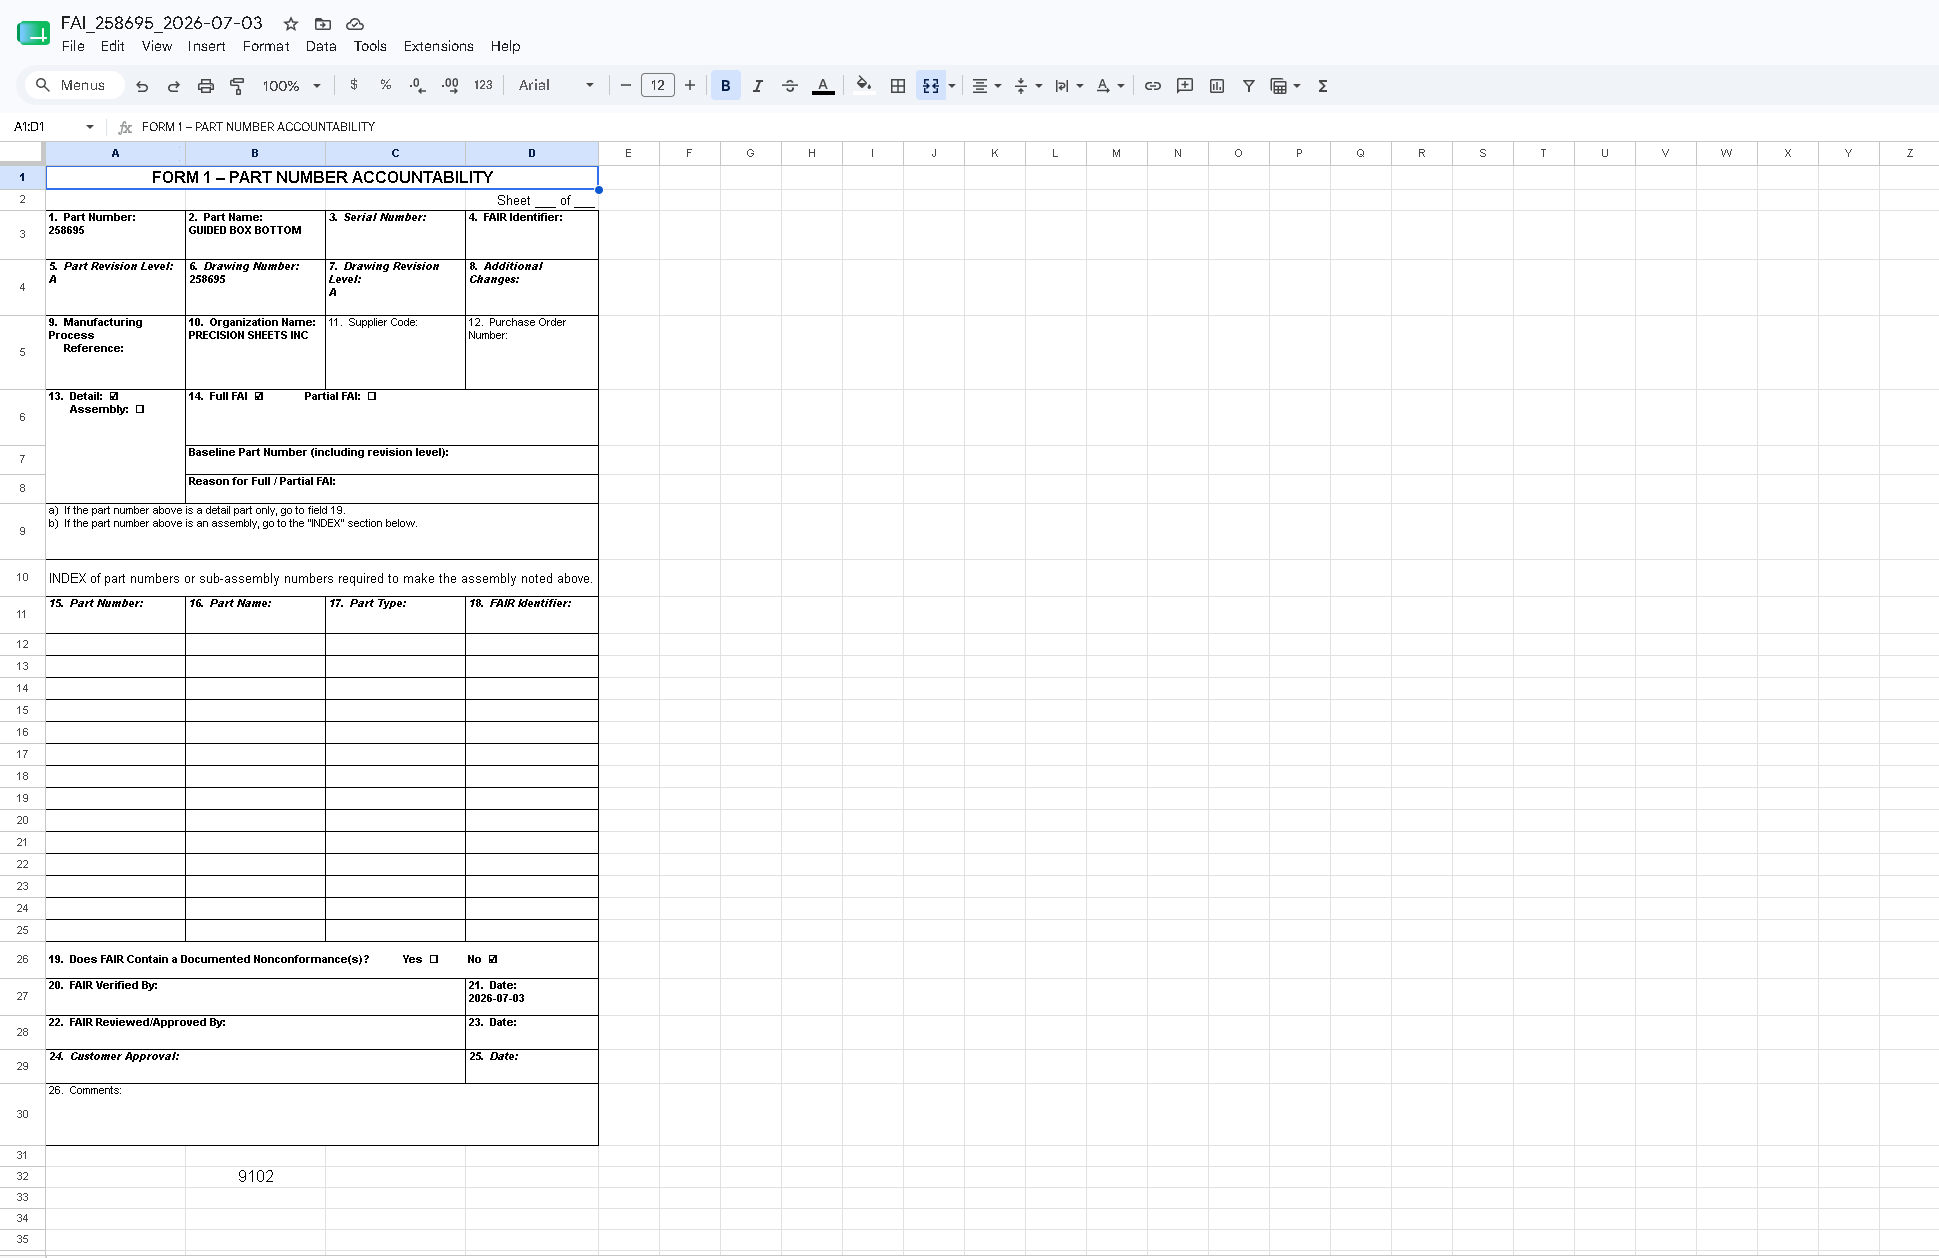Select the 21. Date cell 2026-07-03
1939x1258 pixels.
point(531,996)
